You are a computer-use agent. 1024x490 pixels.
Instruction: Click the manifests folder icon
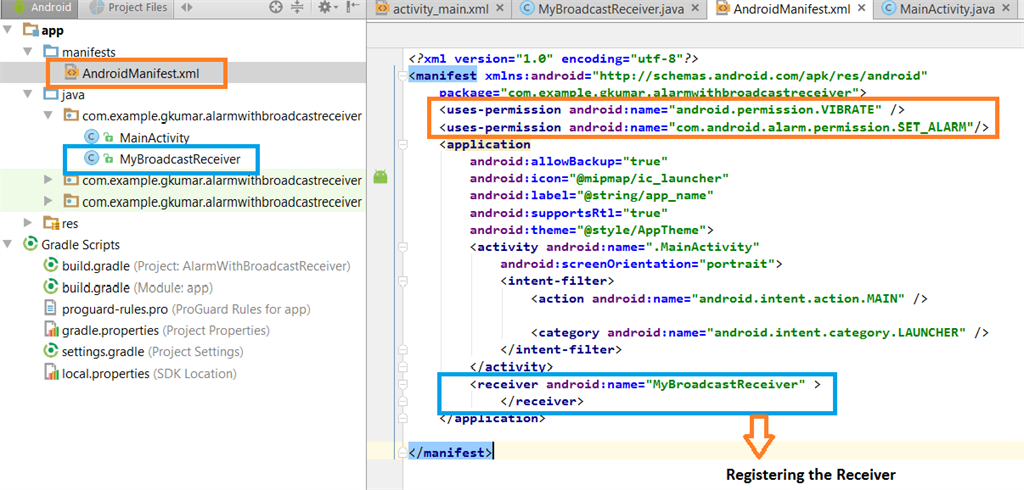tap(50, 51)
